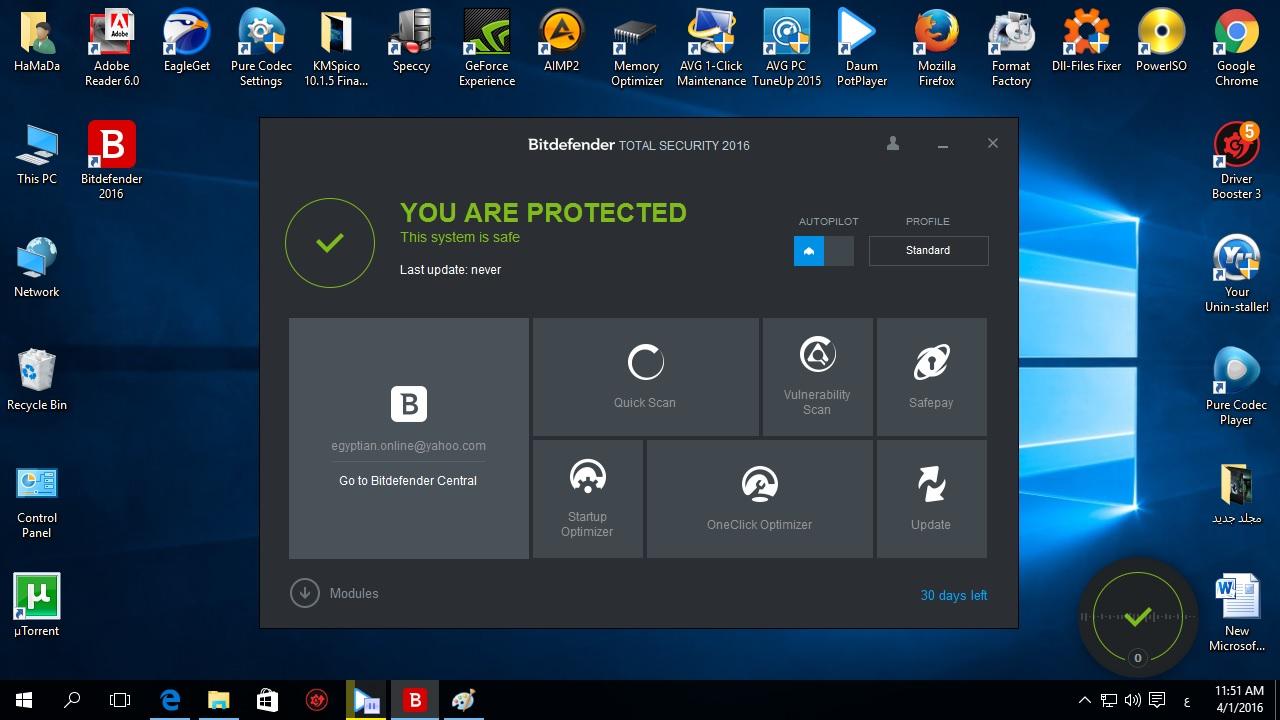
Task: Select the Arabic-named new folder icon
Action: (x=1237, y=494)
